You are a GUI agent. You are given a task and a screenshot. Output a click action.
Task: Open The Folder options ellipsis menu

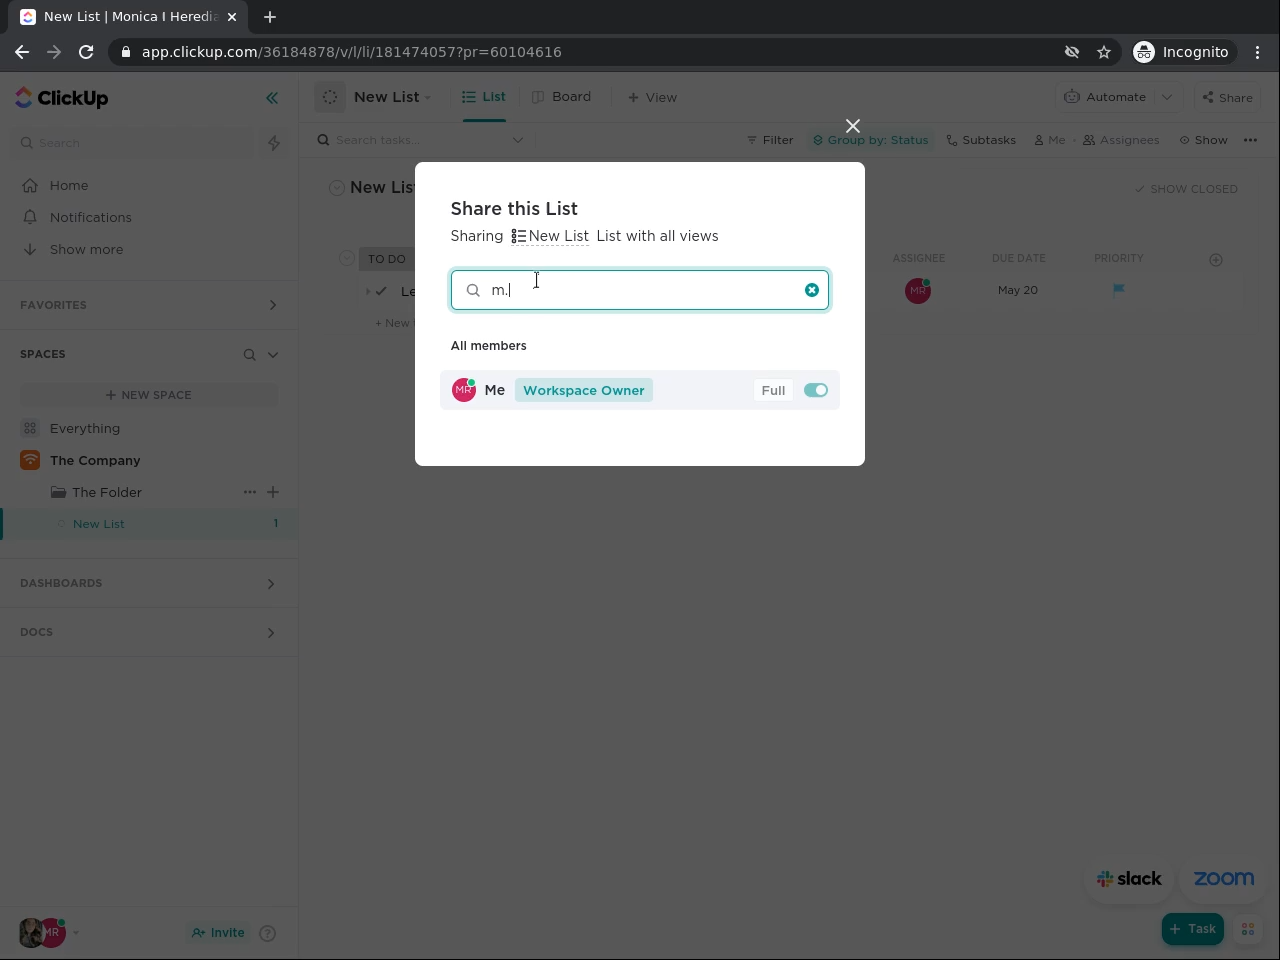pos(250,492)
